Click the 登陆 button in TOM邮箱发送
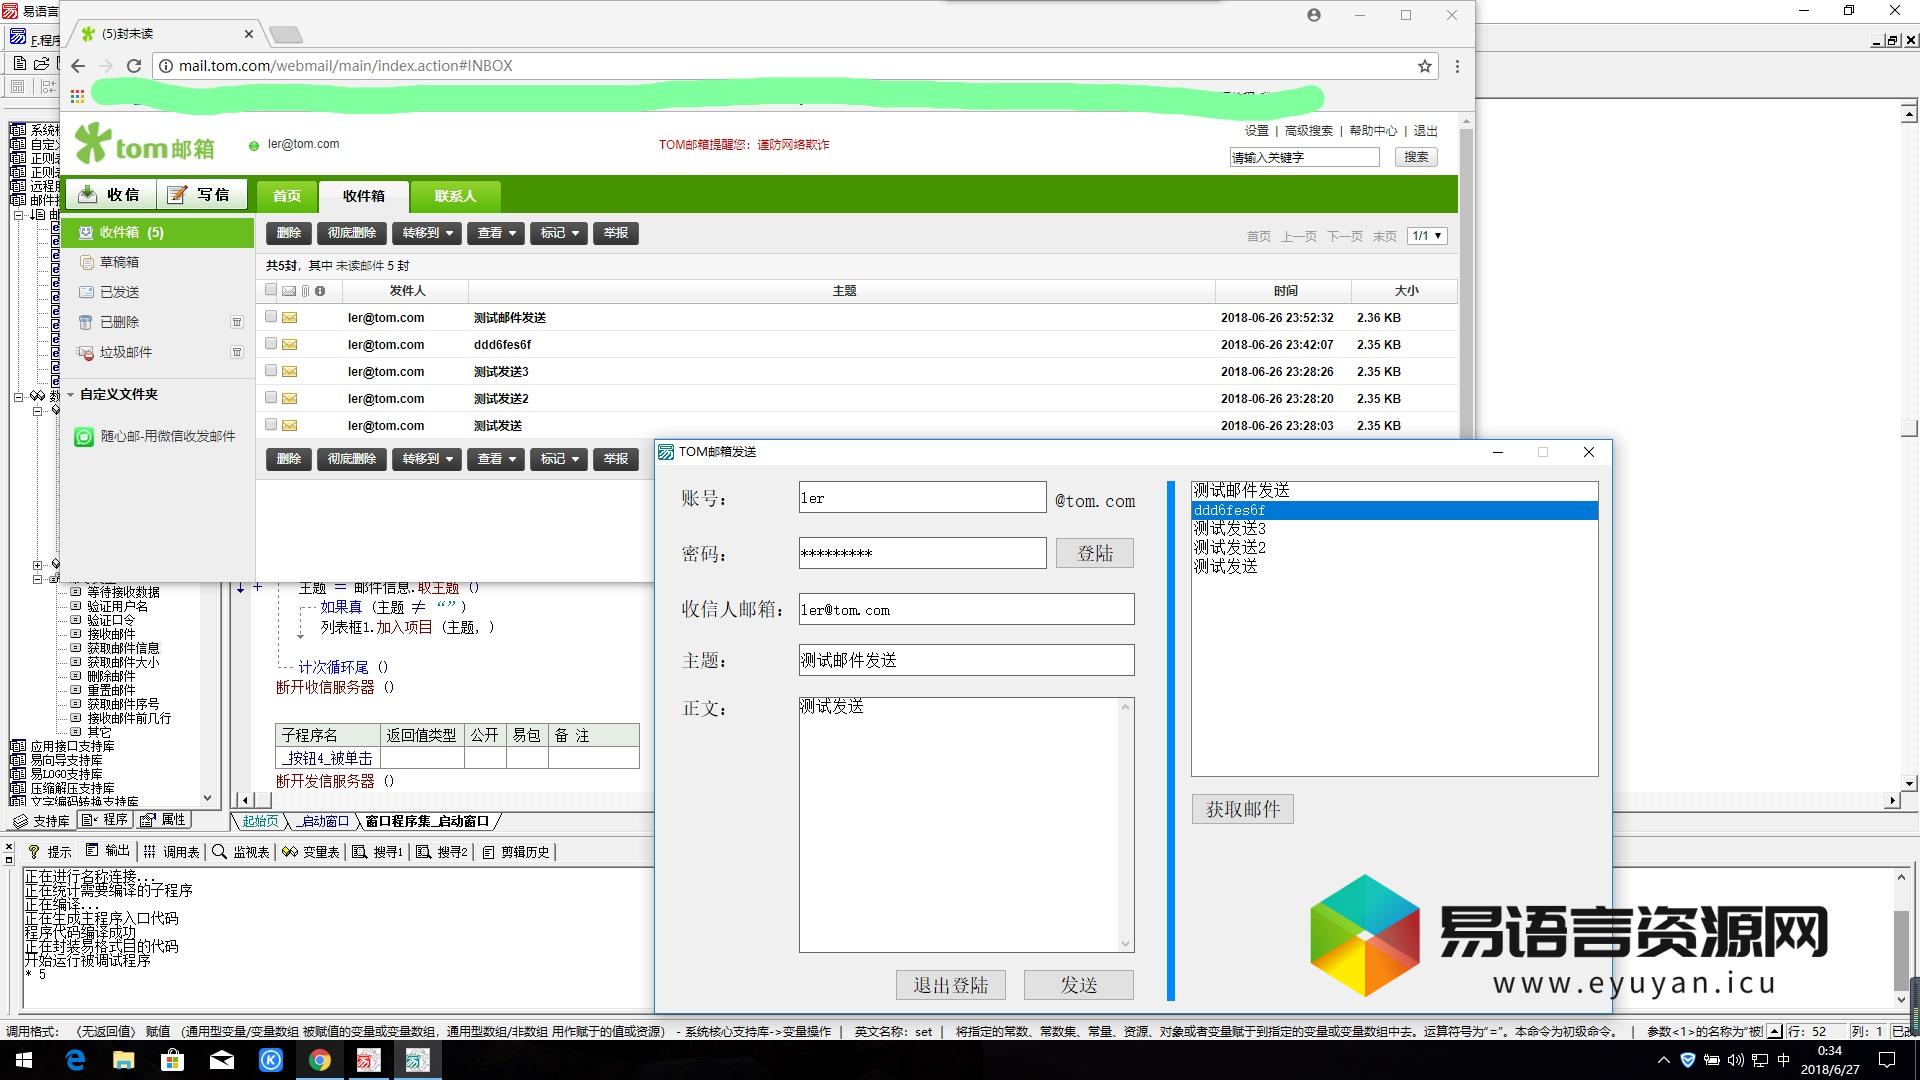1920x1080 pixels. tap(1095, 554)
